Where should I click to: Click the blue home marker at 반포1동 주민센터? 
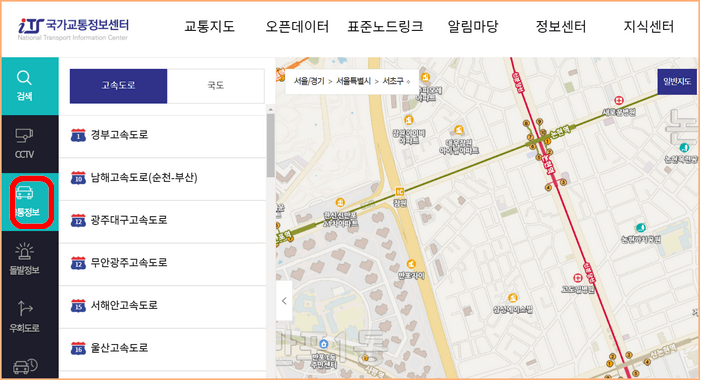[323, 344]
